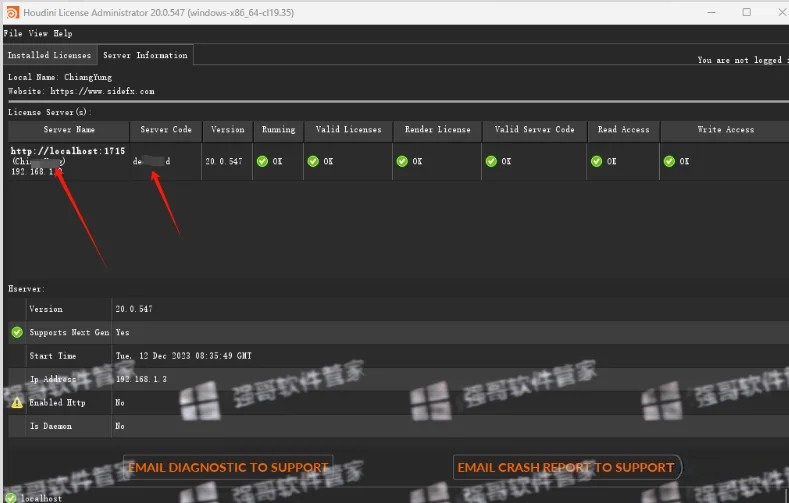Viewport: 789px width, 503px height.
Task: Minimize the License Administrator window
Action: point(711,13)
